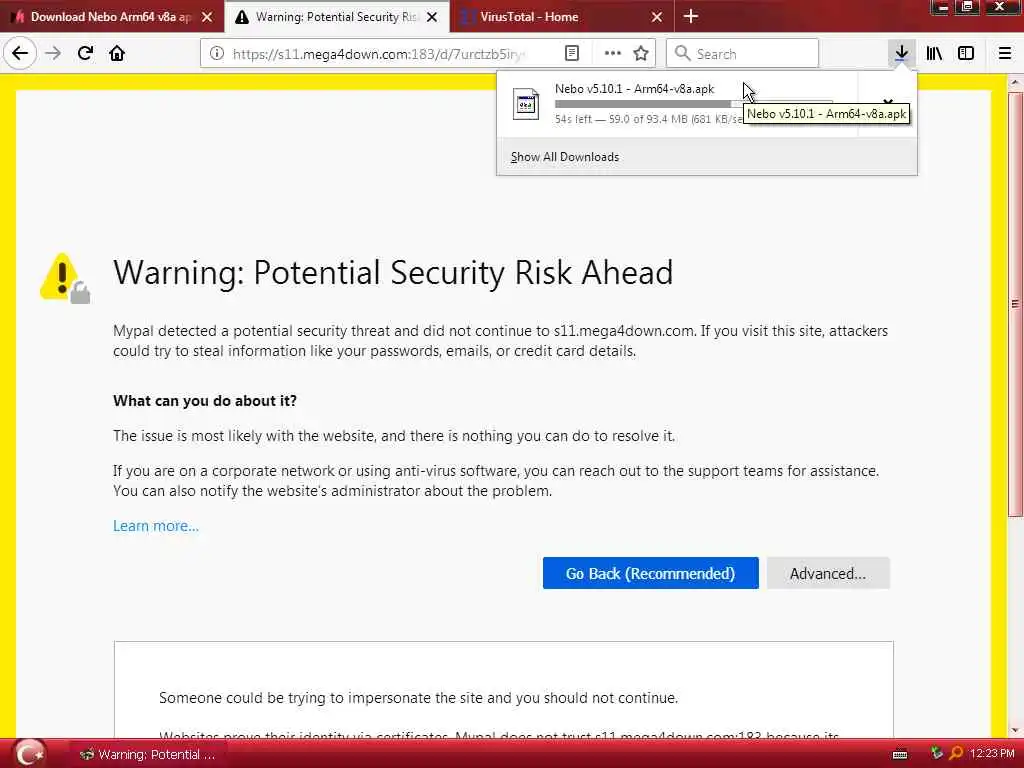Click the Warning: Potential taskbar button

[148, 754]
